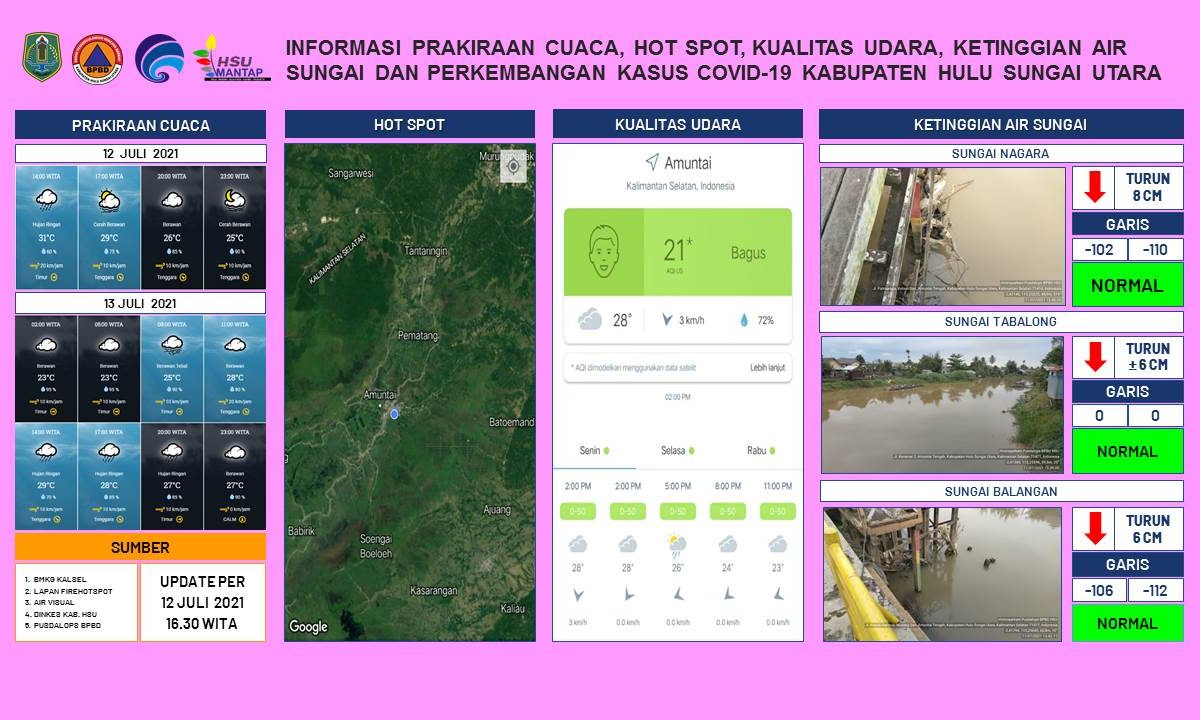Screen dimensions: 1200x720
Task: Click the navigation arrow beside Amuntai title
Action: [652, 162]
